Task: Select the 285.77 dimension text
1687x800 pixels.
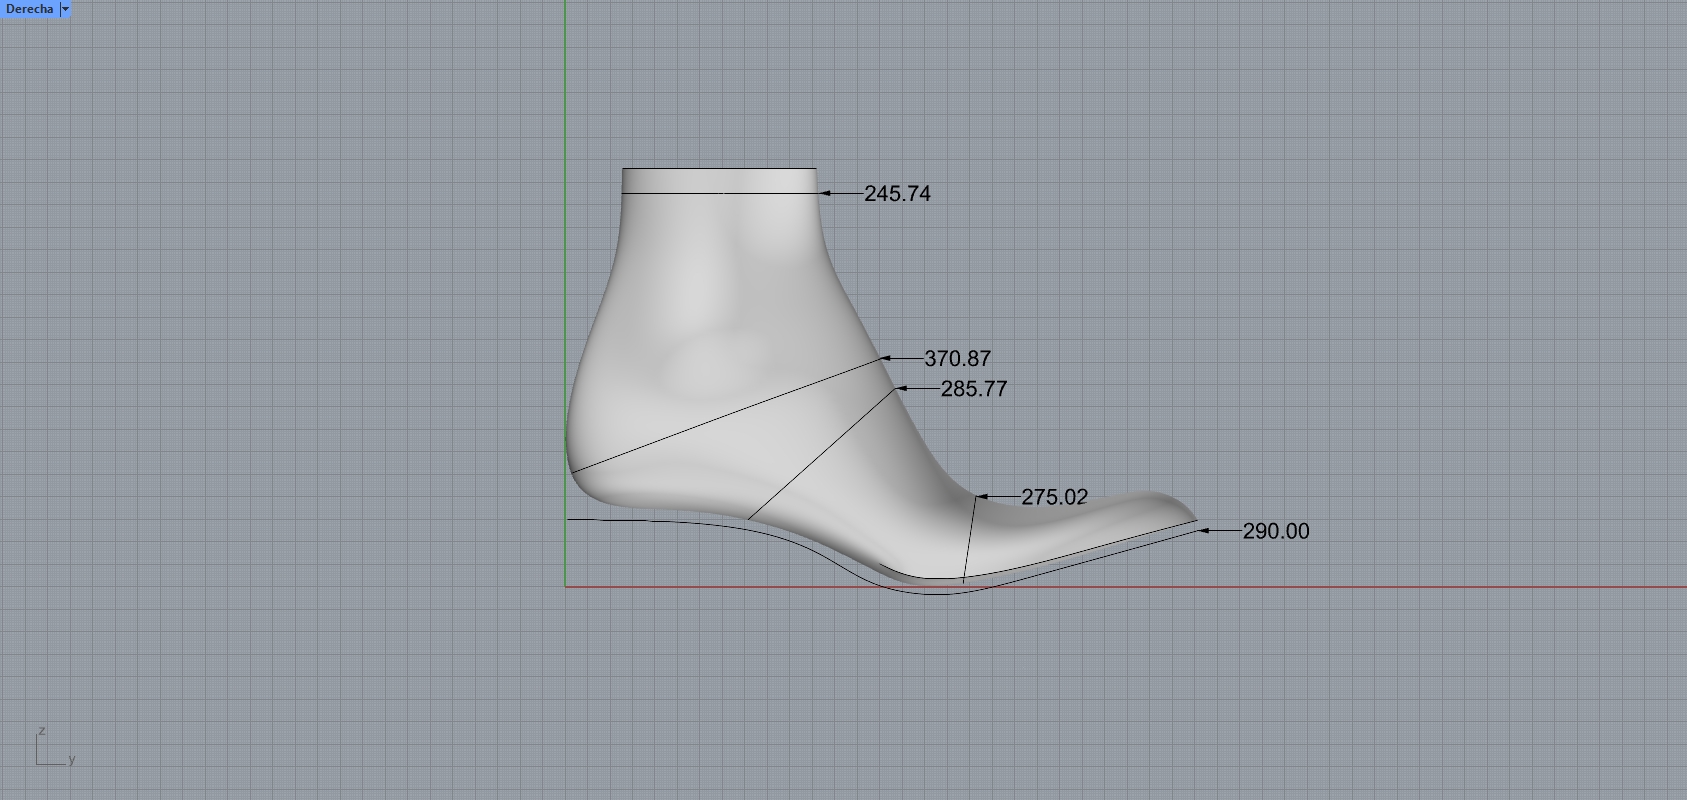Action: (x=974, y=389)
